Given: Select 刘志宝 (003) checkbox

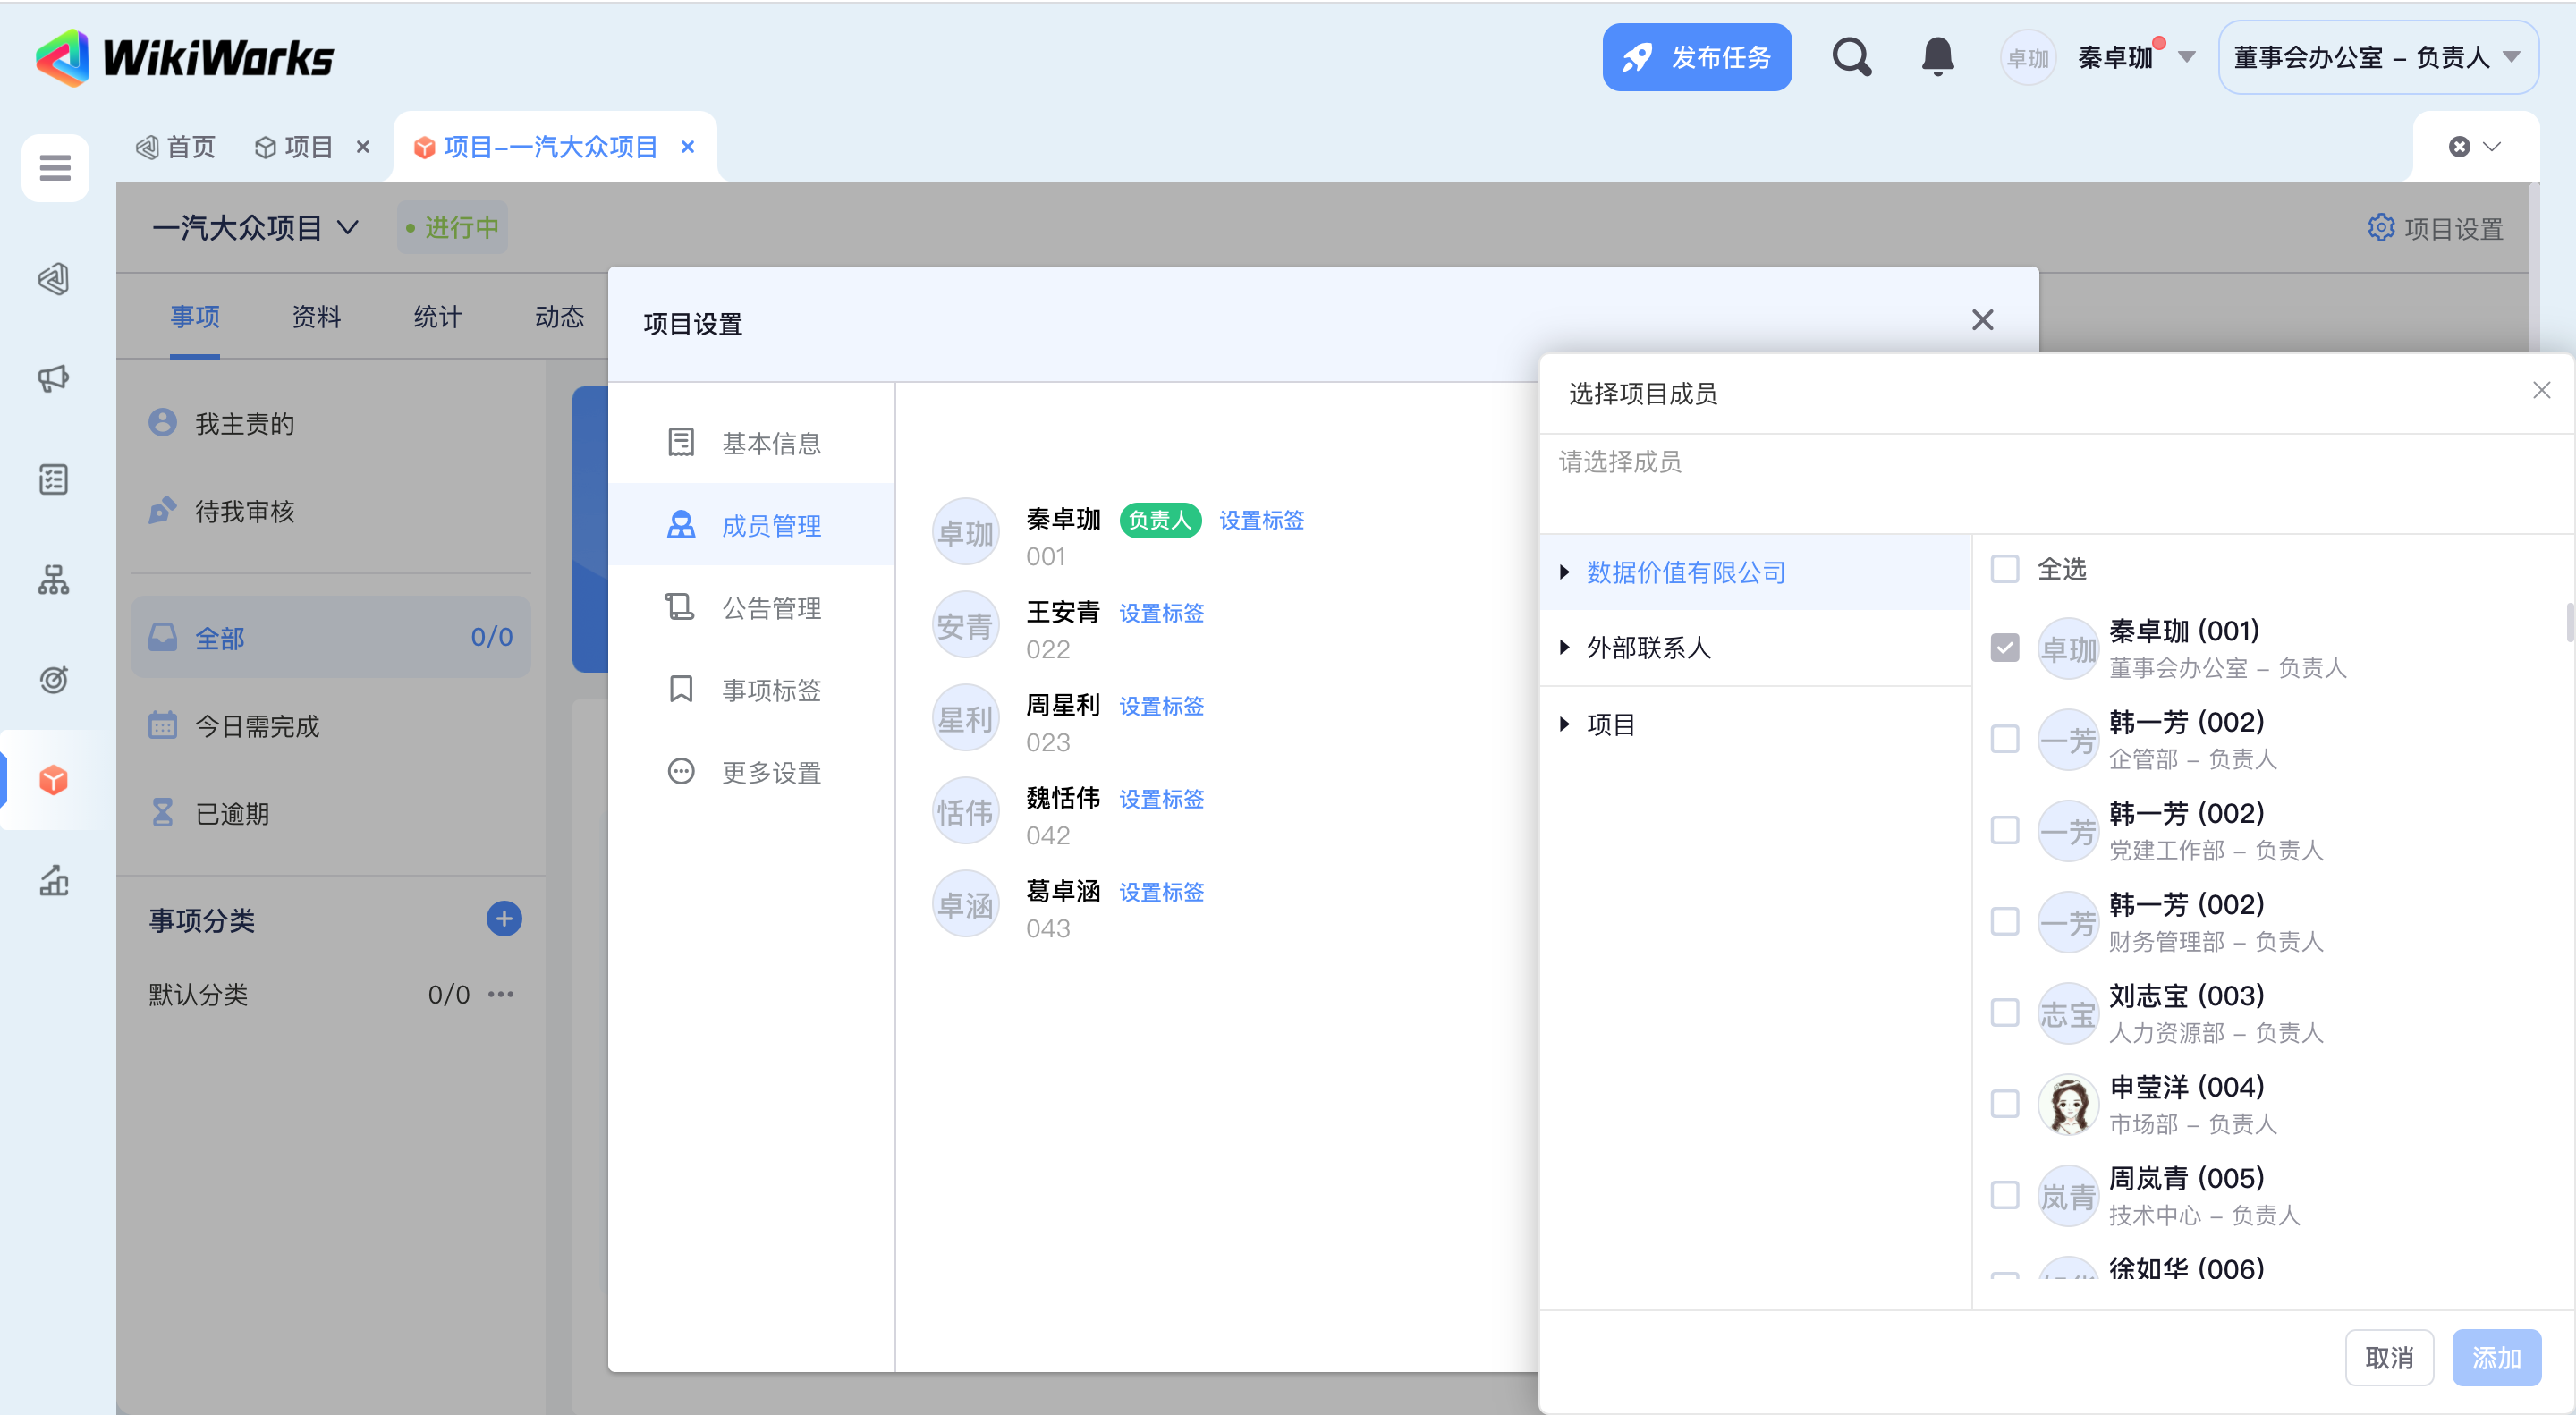Looking at the screenshot, I should [x=2004, y=1012].
